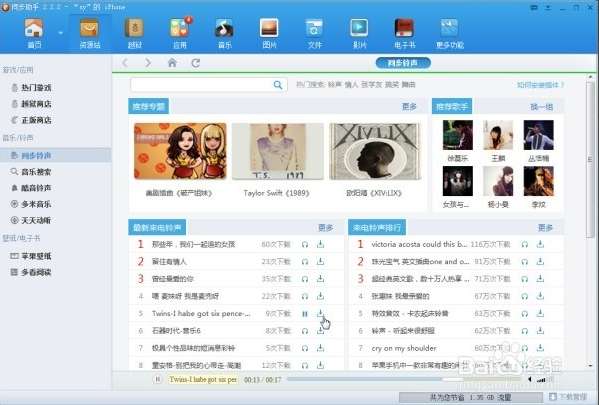Preview ringtone 那些年，我们一起追的女孩 with headphone icon

pyautogui.click(x=305, y=244)
